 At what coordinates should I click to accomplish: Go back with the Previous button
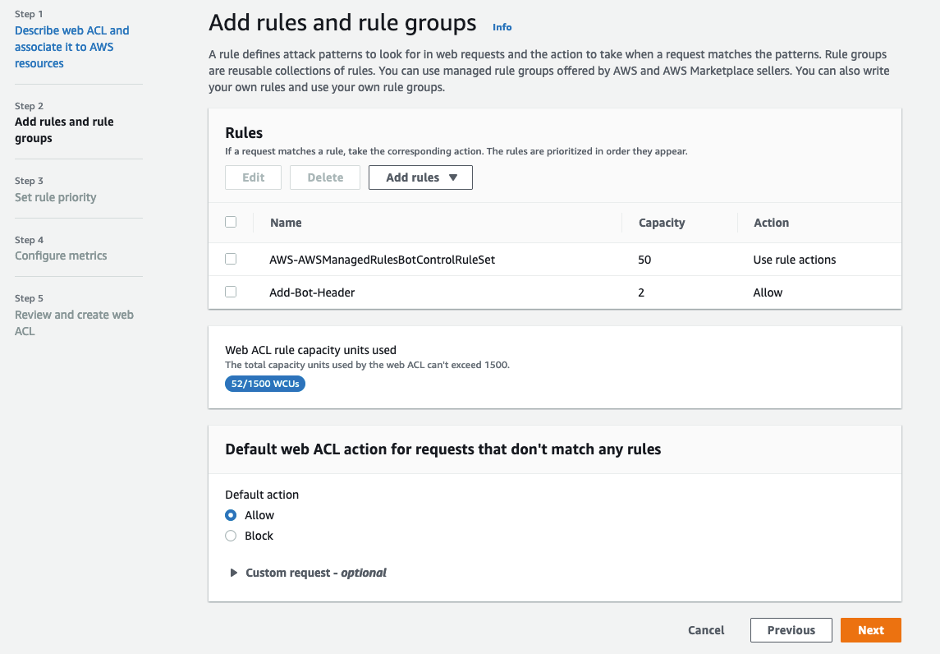(791, 630)
